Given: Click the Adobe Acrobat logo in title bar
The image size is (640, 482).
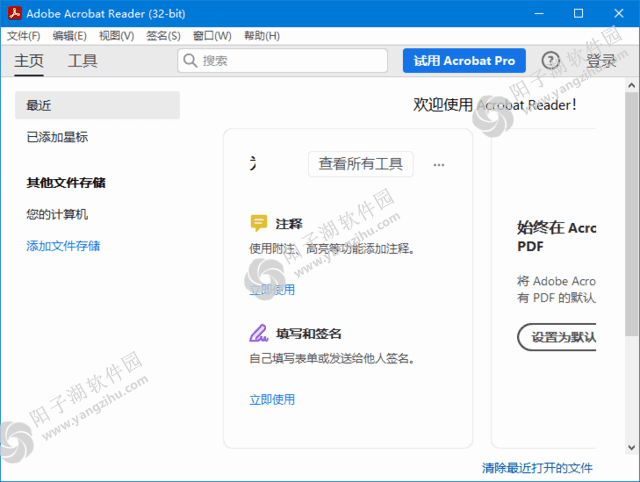Looking at the screenshot, I should (x=15, y=13).
